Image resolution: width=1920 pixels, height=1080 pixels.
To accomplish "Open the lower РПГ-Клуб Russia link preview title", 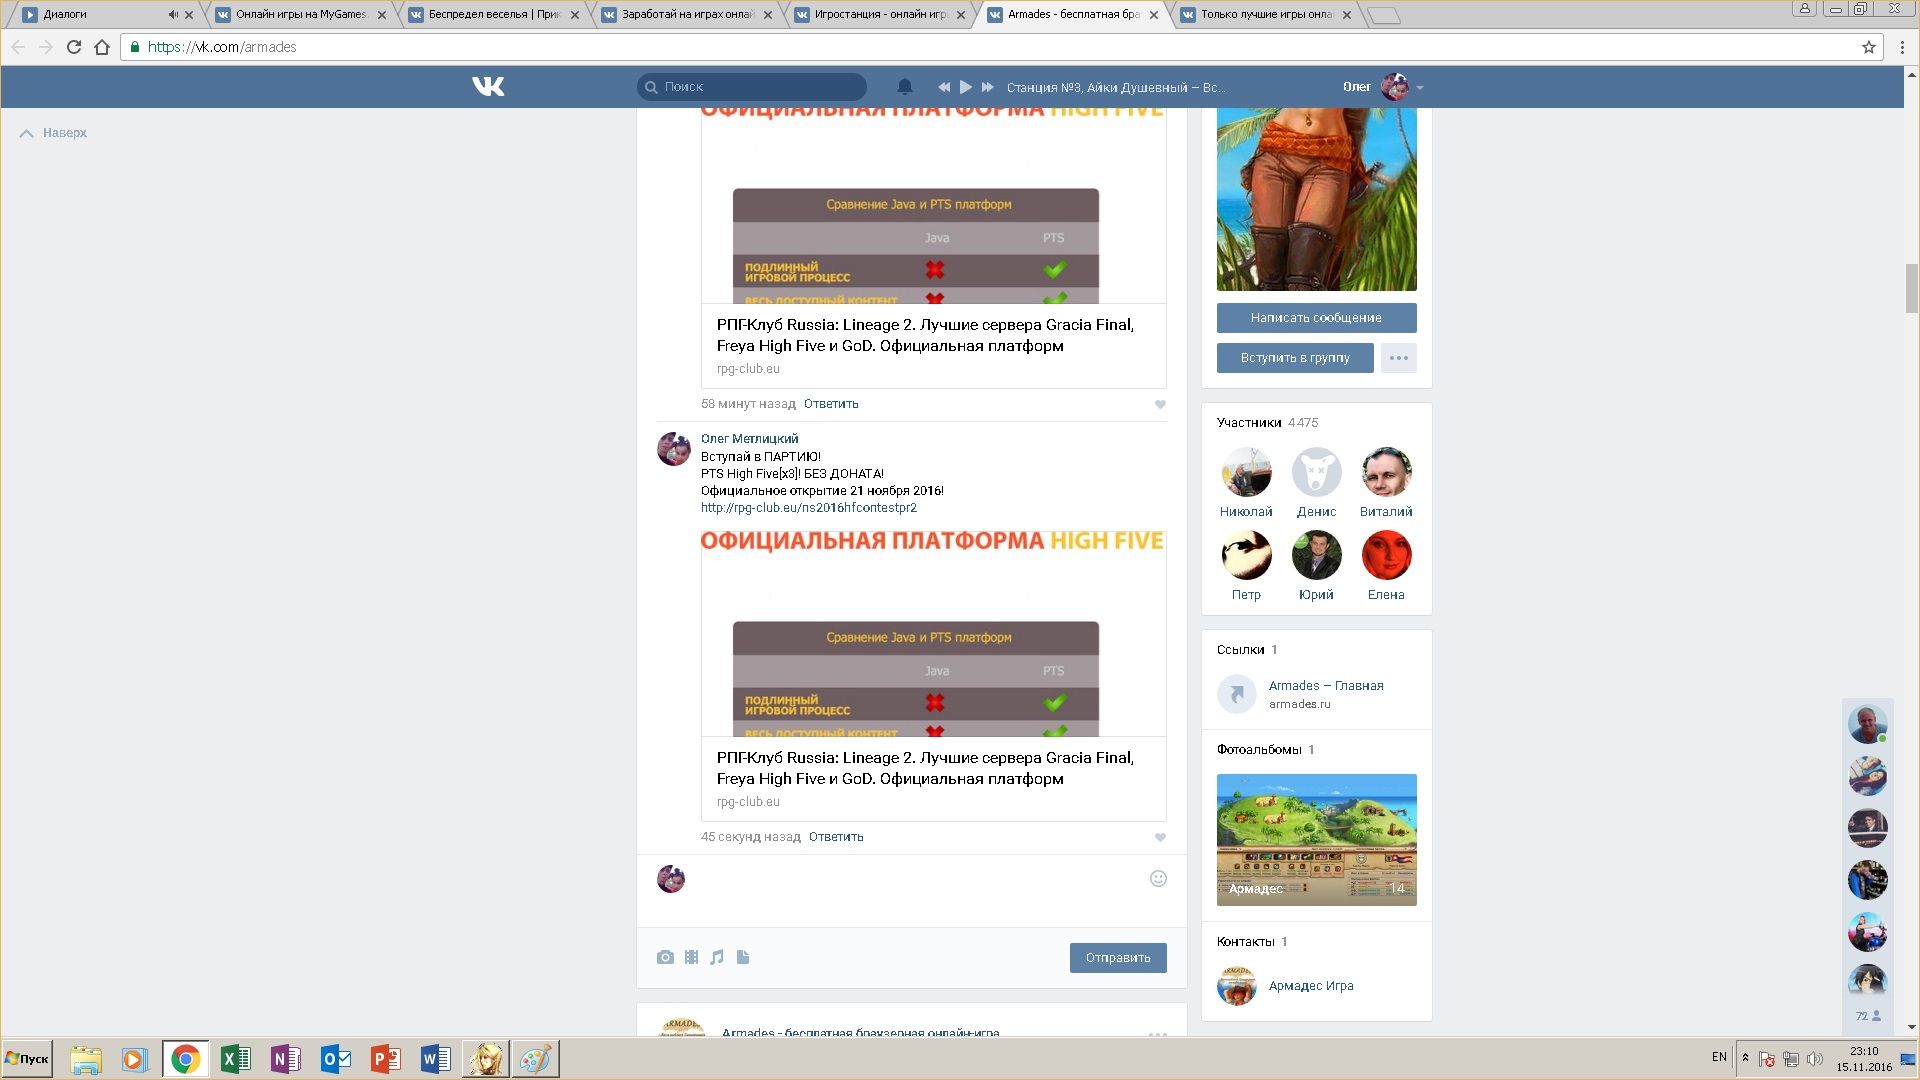I will 925,768.
